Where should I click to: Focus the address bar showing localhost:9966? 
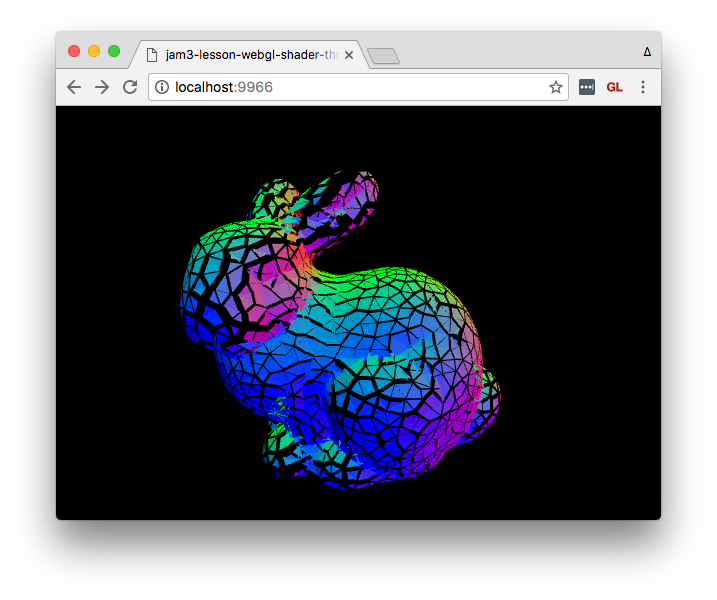click(x=358, y=87)
